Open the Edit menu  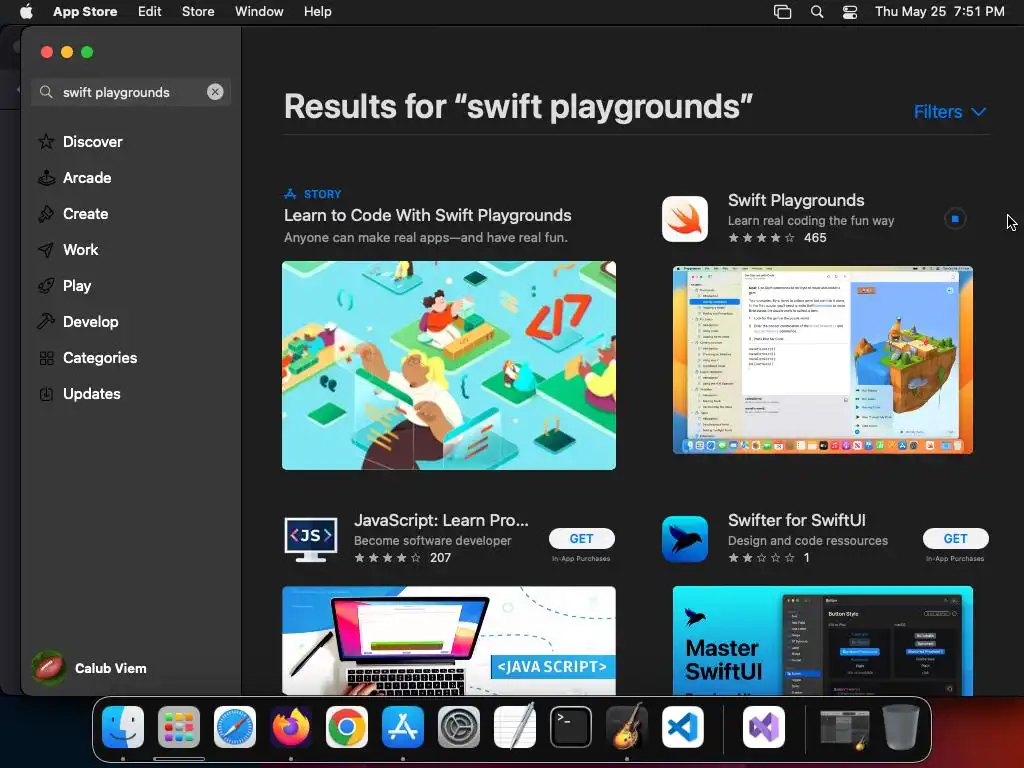pos(150,12)
